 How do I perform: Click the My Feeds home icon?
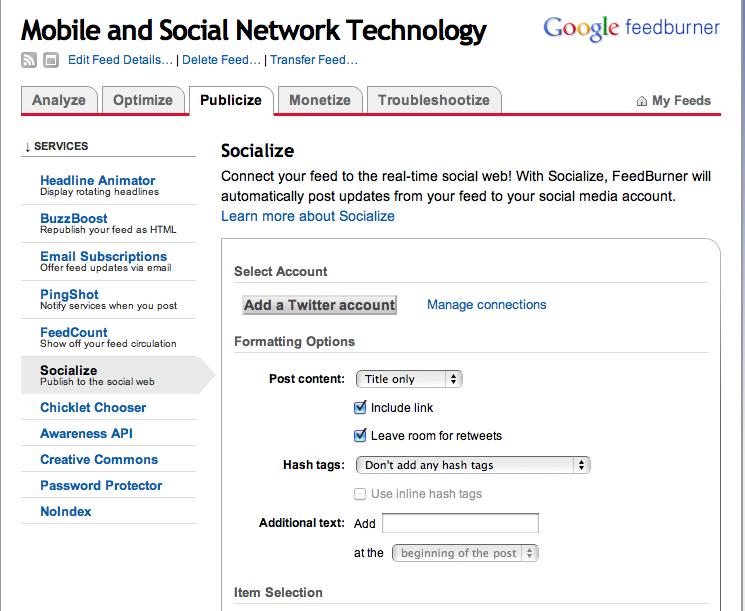(x=642, y=101)
